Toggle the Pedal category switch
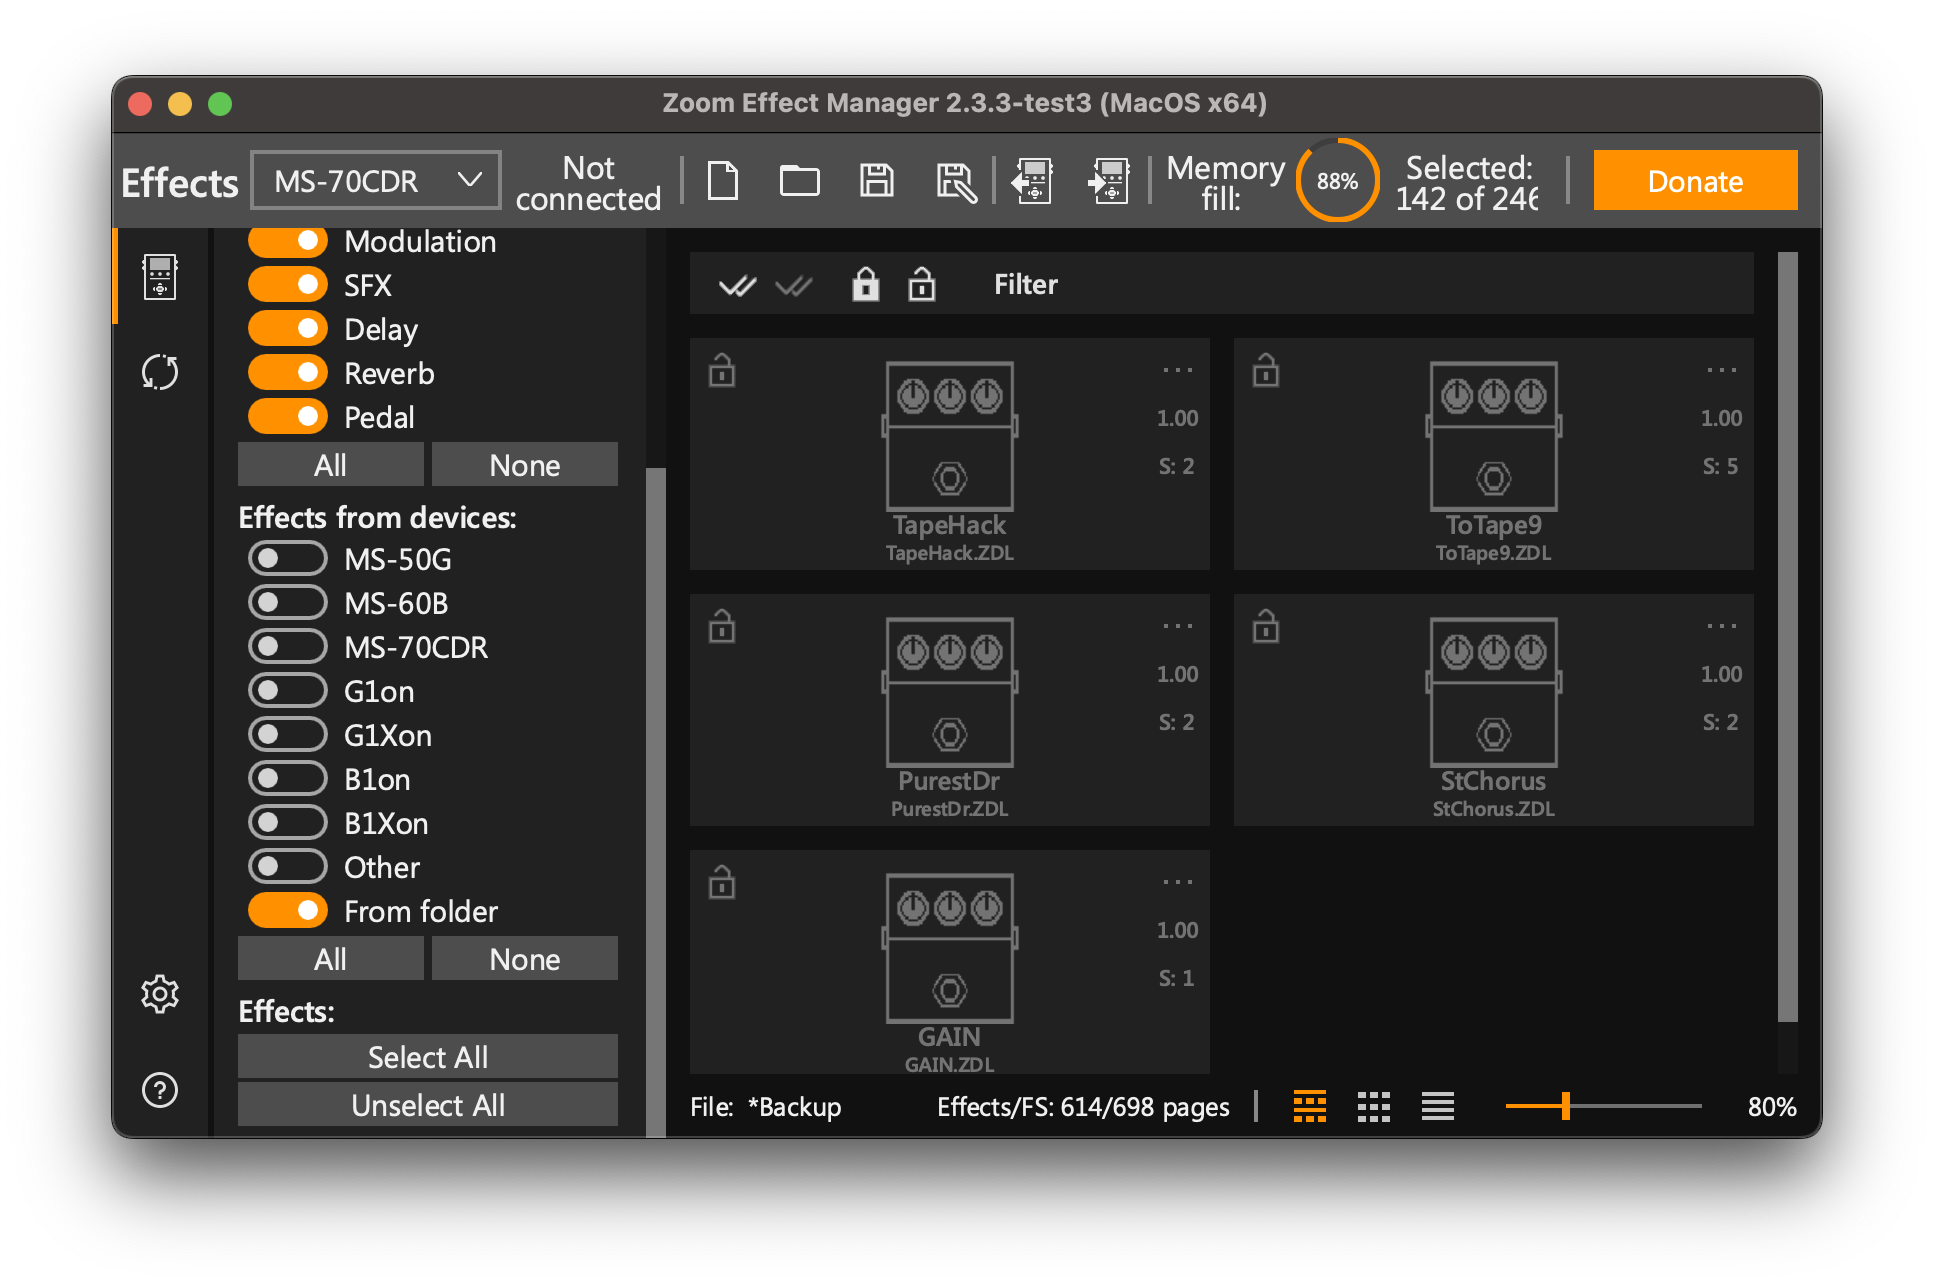 tap(288, 417)
